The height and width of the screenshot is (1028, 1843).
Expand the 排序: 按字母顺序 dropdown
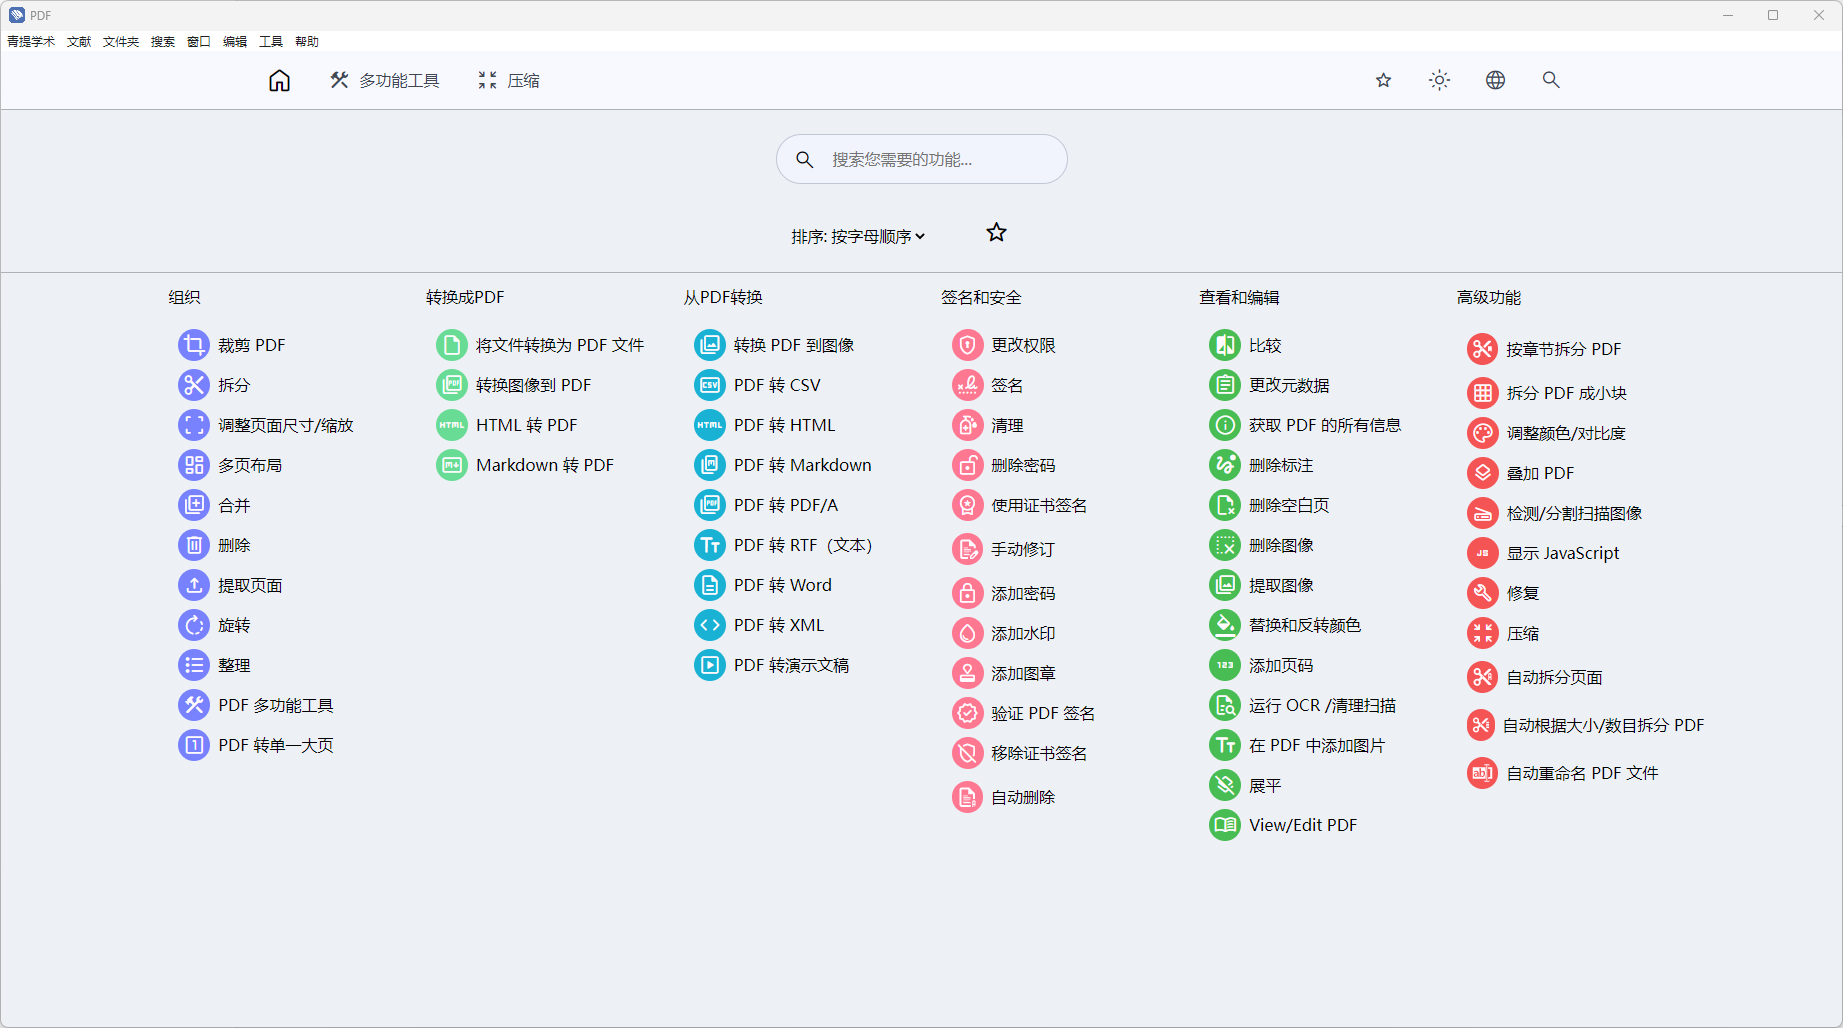(x=858, y=237)
